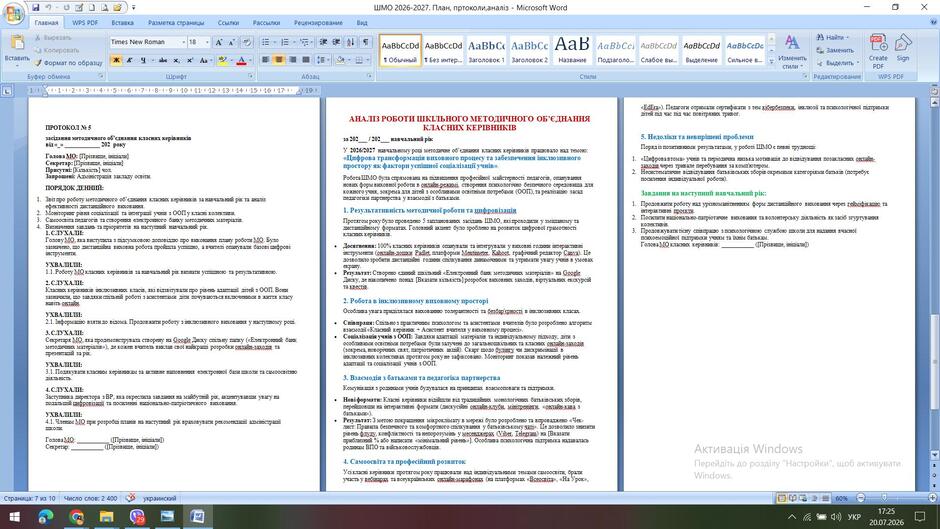
Task: Click Найти to search the document
Action: click(834, 37)
